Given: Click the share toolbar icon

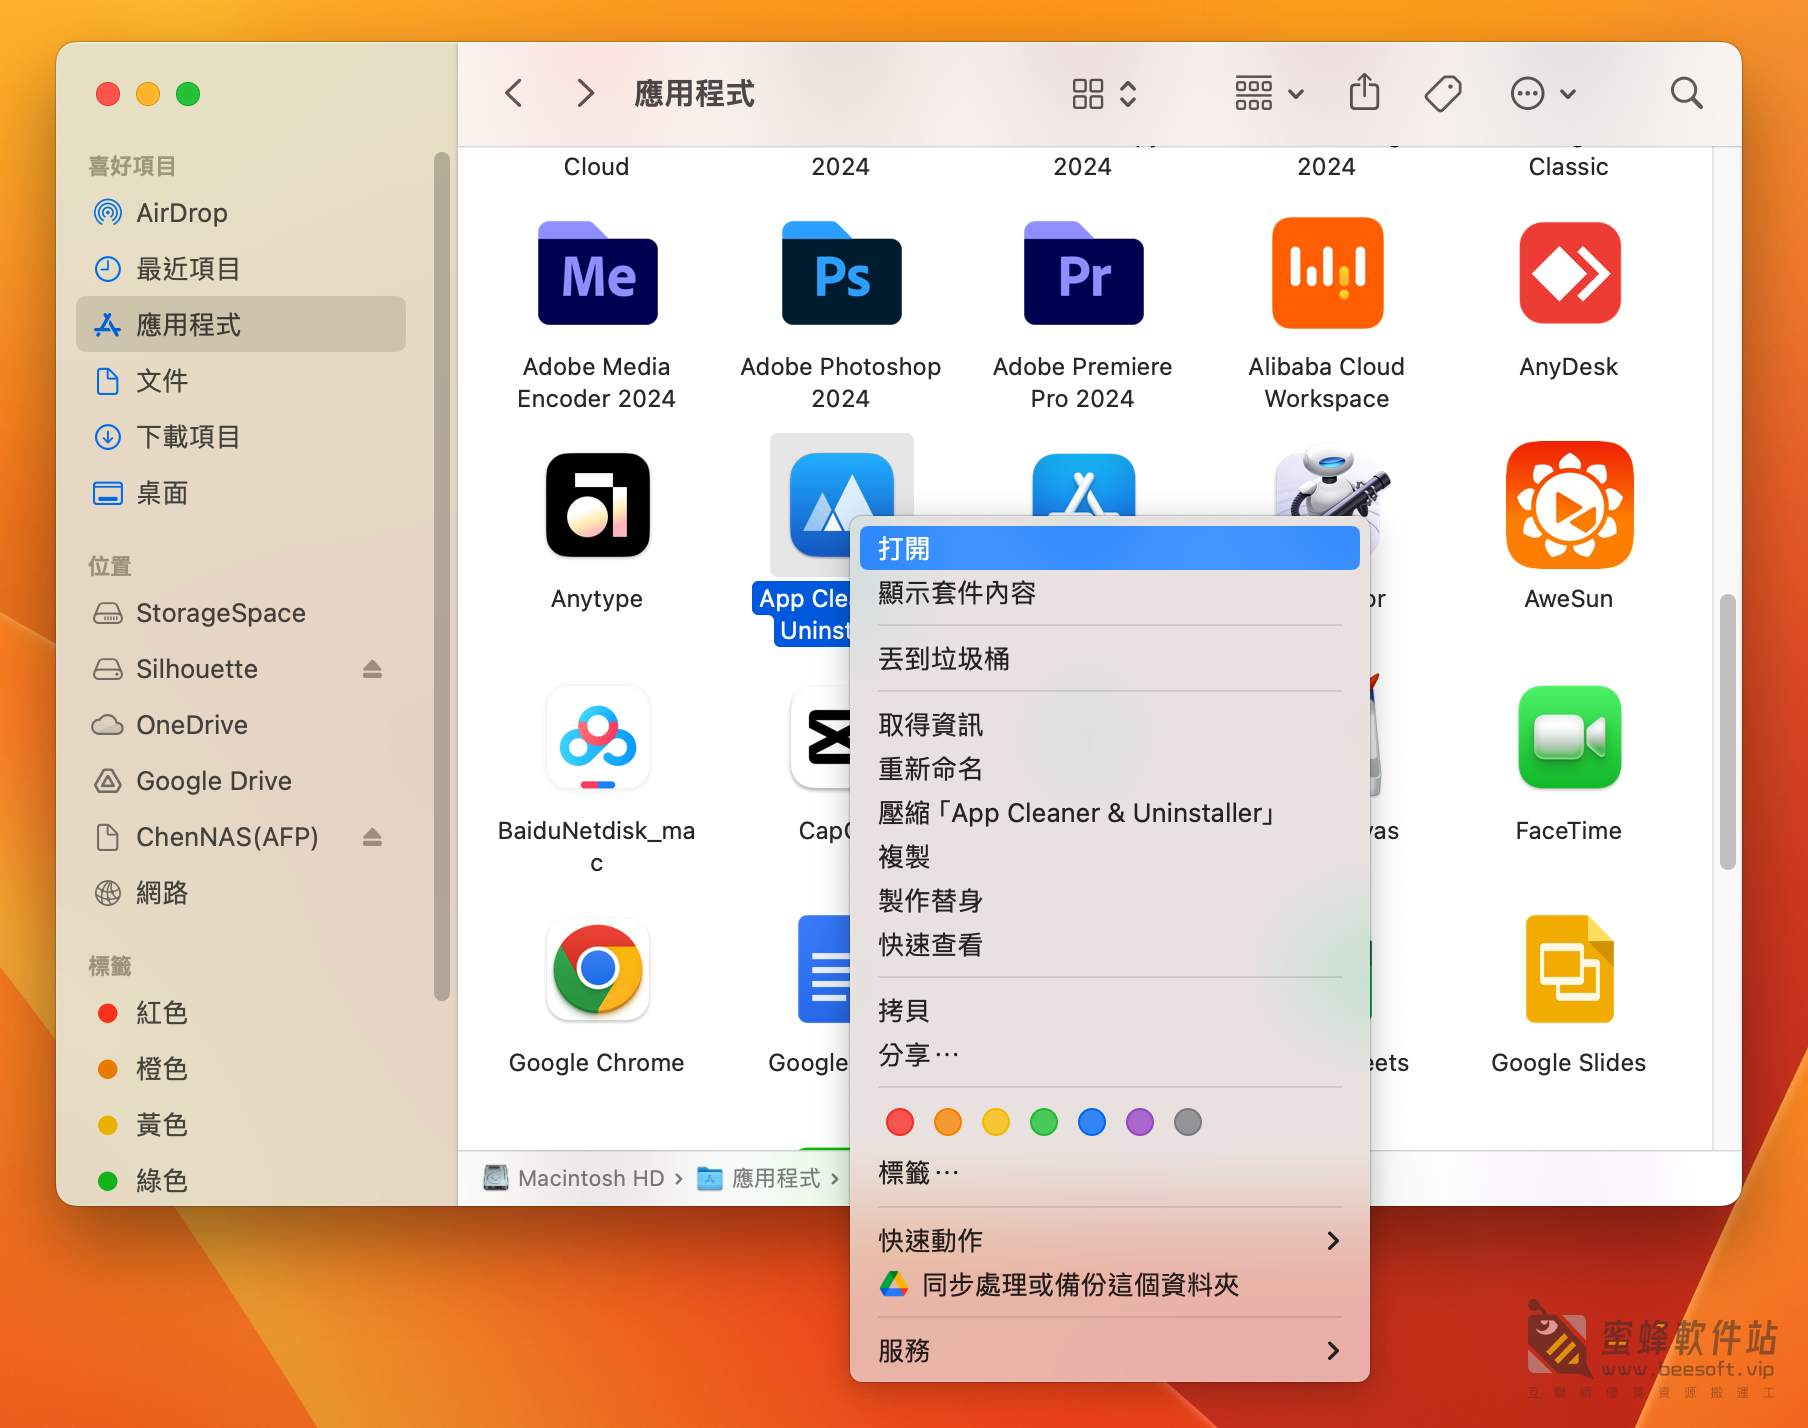Looking at the screenshot, I should (x=1364, y=93).
